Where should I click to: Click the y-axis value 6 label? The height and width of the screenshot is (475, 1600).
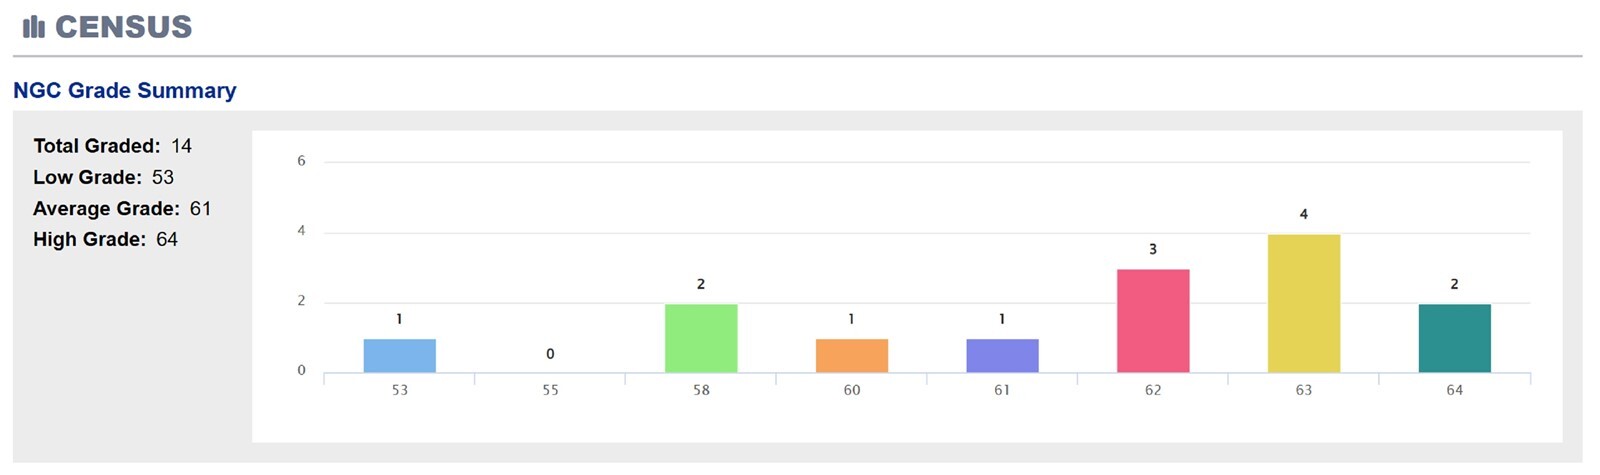(x=301, y=161)
